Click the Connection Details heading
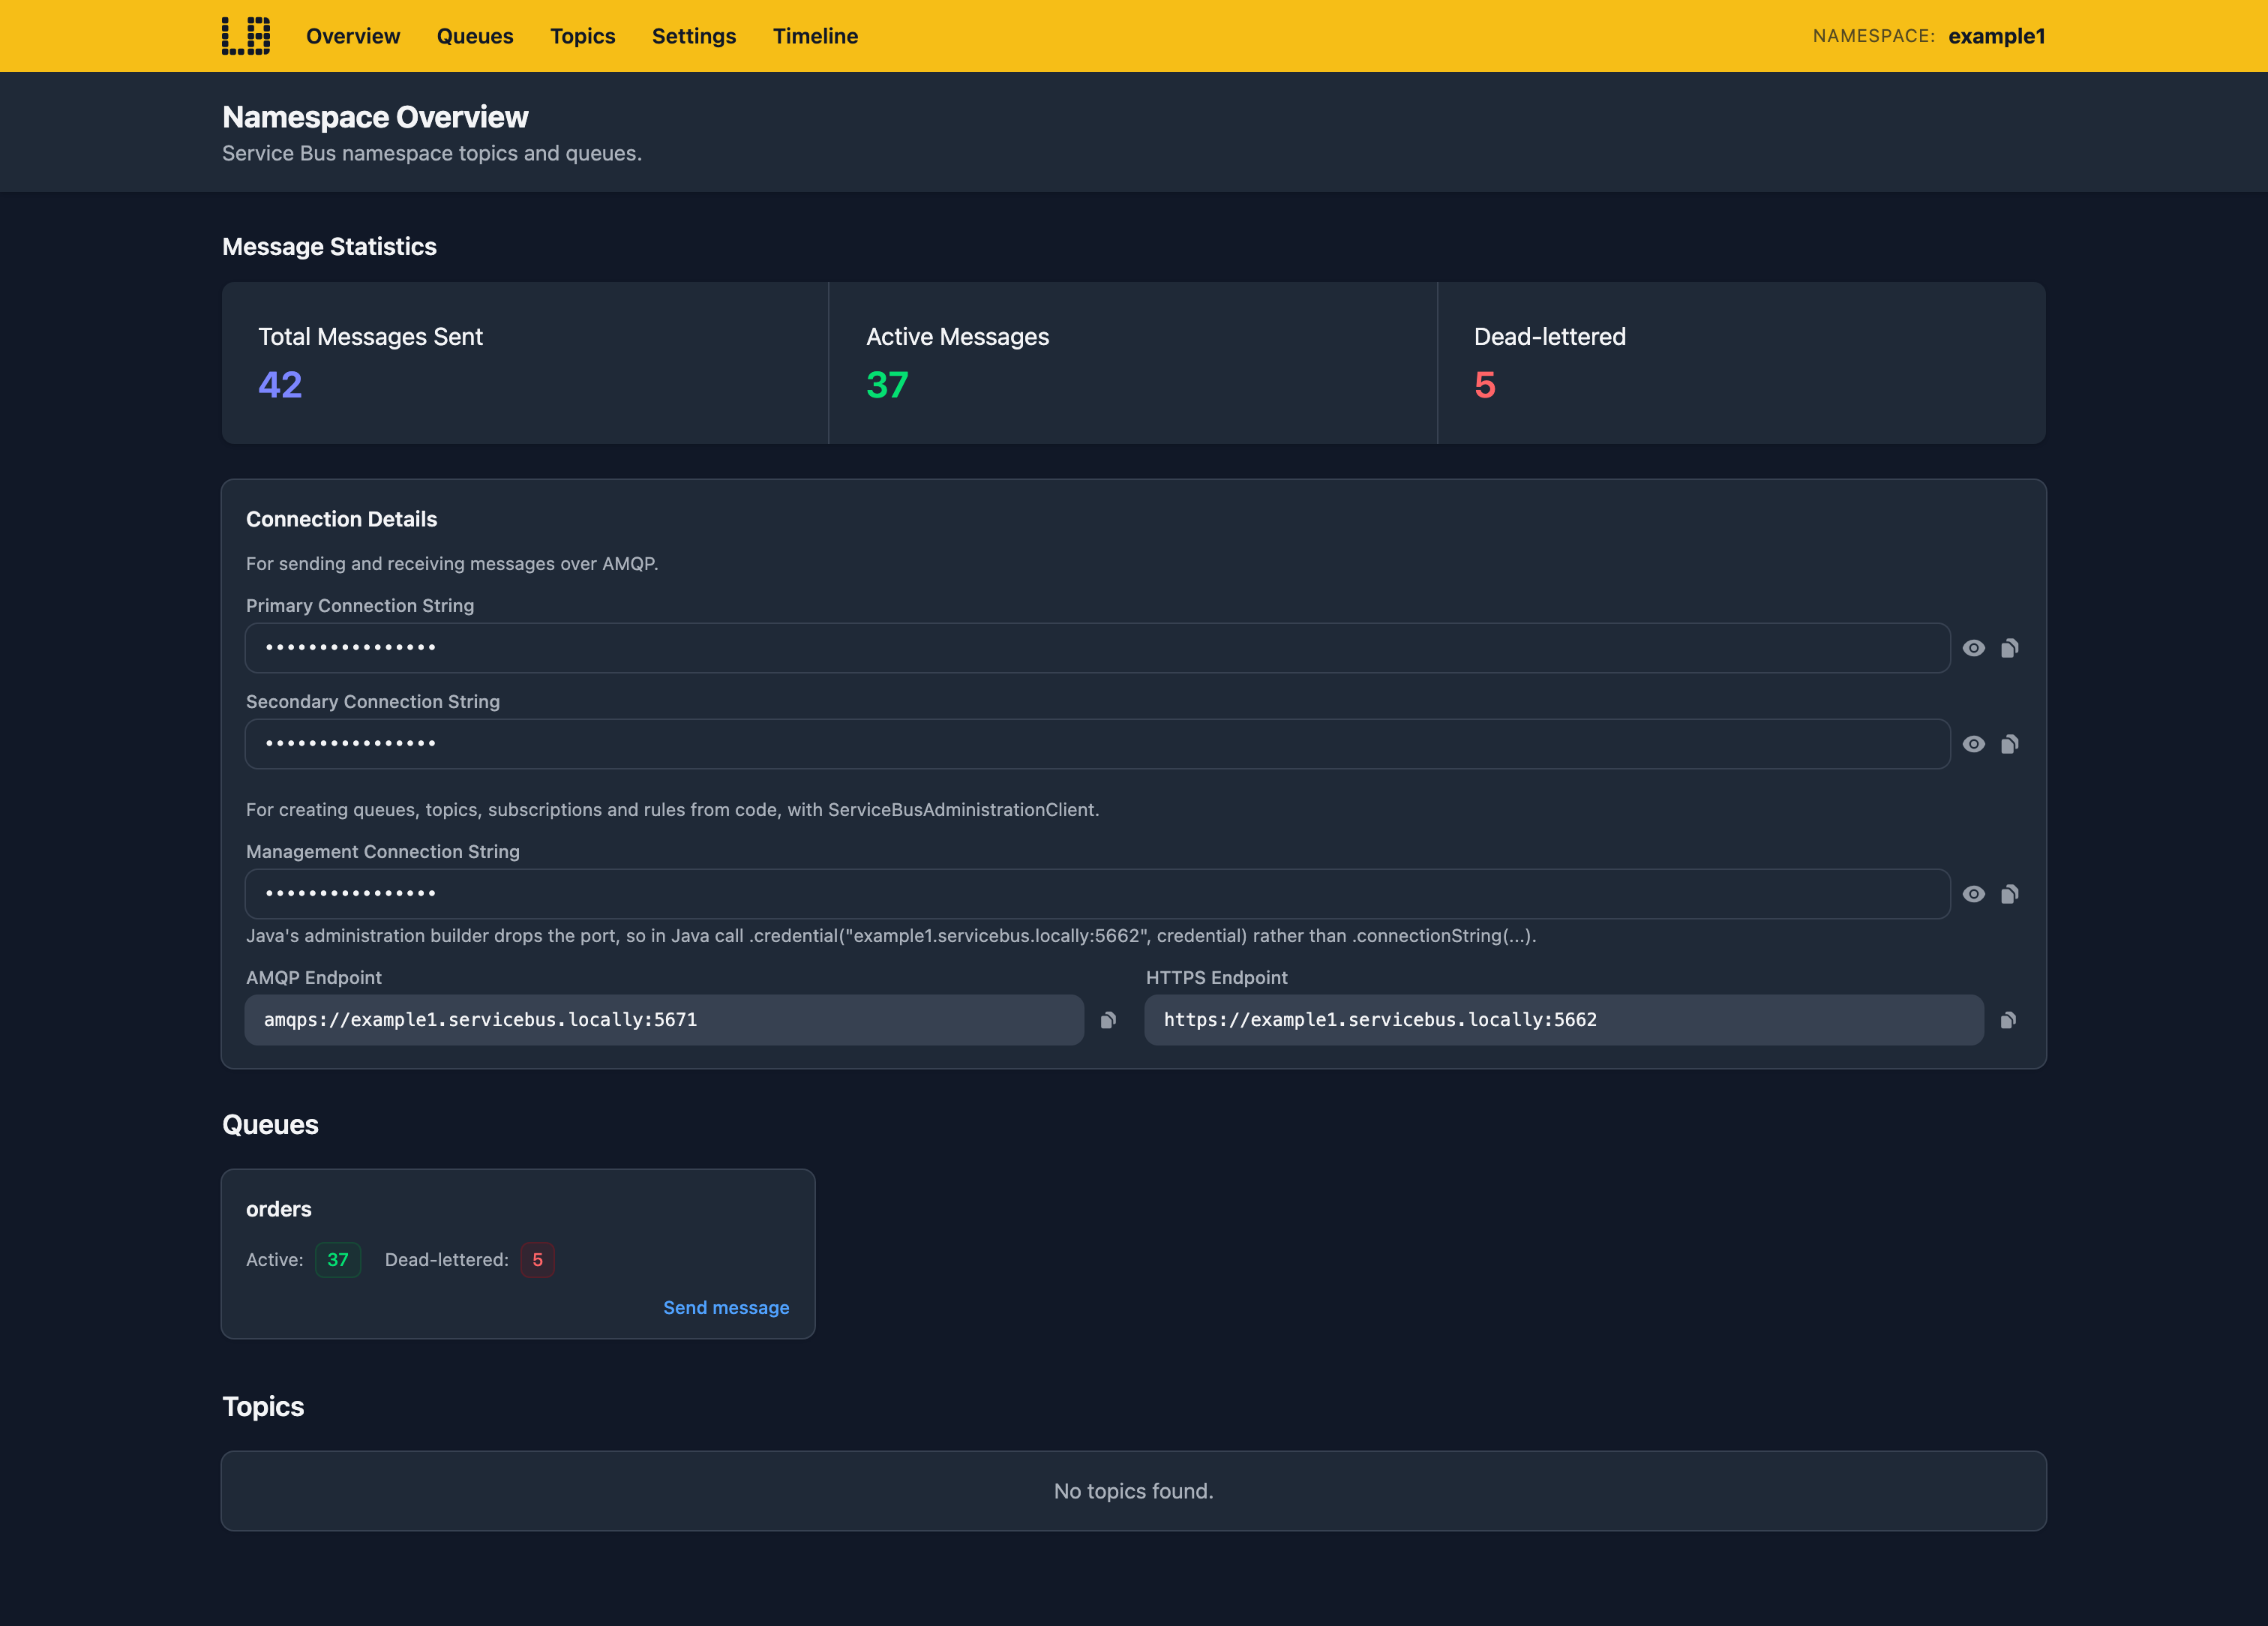This screenshot has height=1626, width=2268. click(x=341, y=519)
